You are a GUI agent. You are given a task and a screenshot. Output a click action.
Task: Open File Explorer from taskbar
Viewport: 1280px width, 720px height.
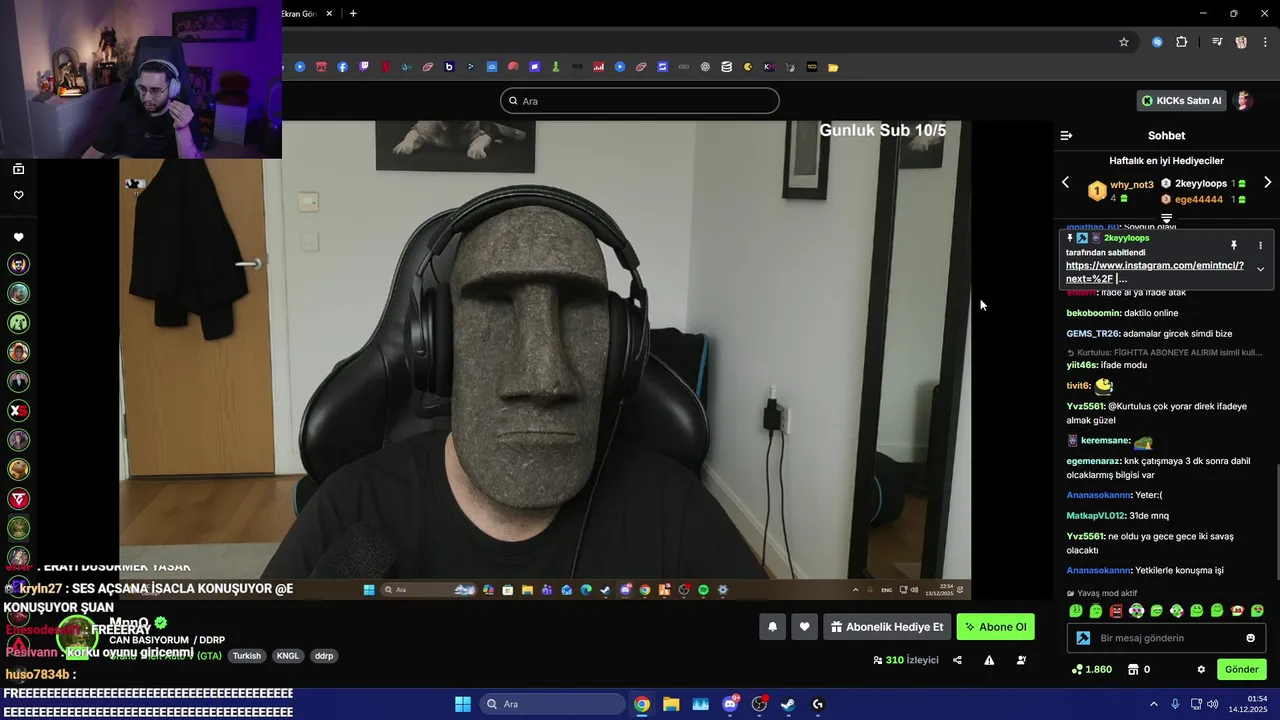tap(671, 704)
